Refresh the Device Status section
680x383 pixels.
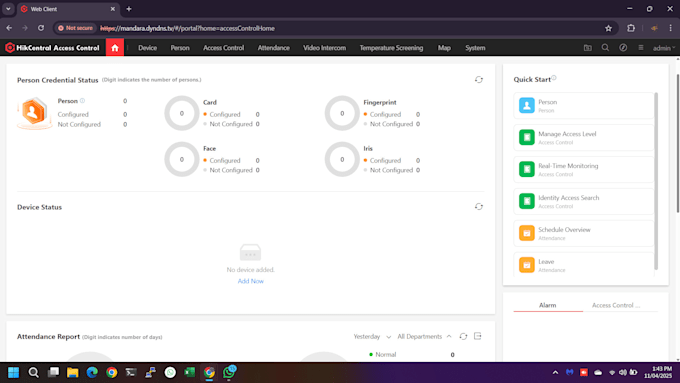(478, 207)
